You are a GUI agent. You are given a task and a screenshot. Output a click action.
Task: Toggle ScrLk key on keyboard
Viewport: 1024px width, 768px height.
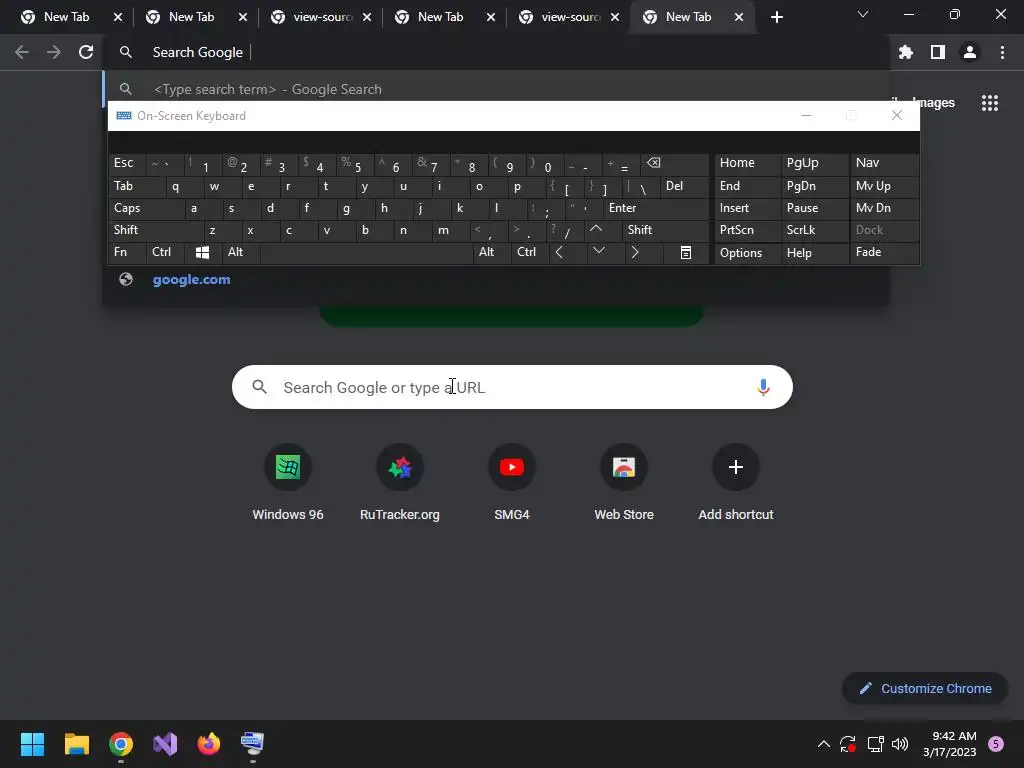[x=814, y=230]
